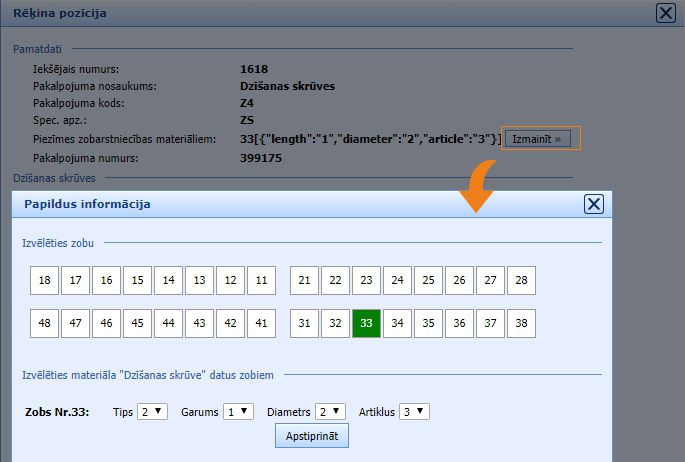
Task: Deselect the green tooth 33
Action: [x=367, y=323]
